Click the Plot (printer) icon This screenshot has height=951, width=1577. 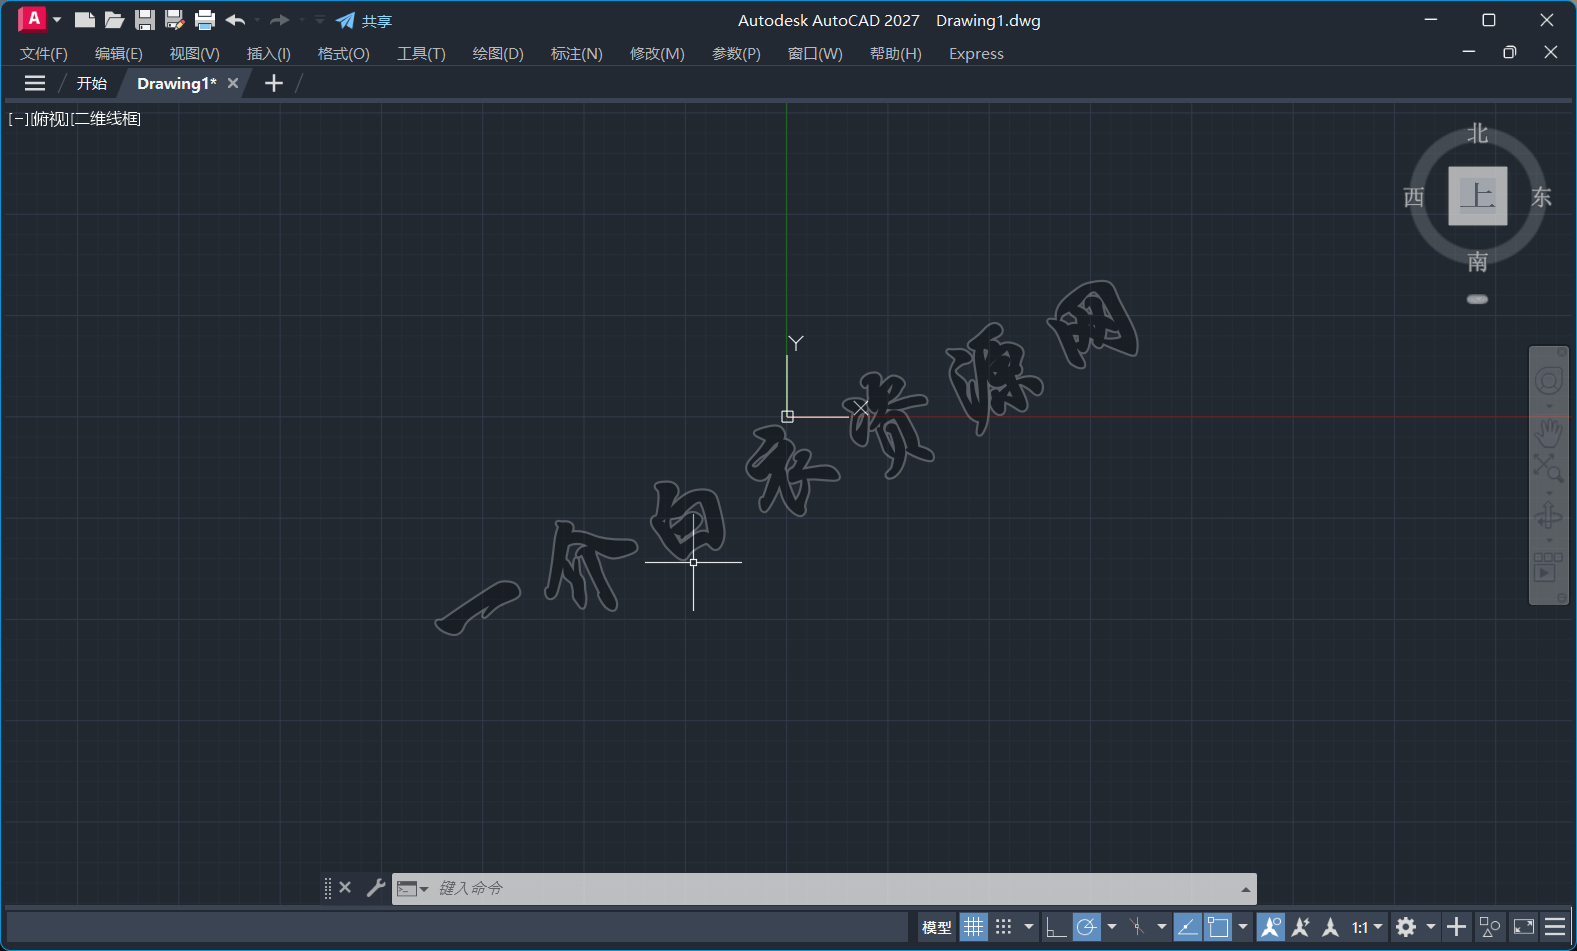coord(205,20)
